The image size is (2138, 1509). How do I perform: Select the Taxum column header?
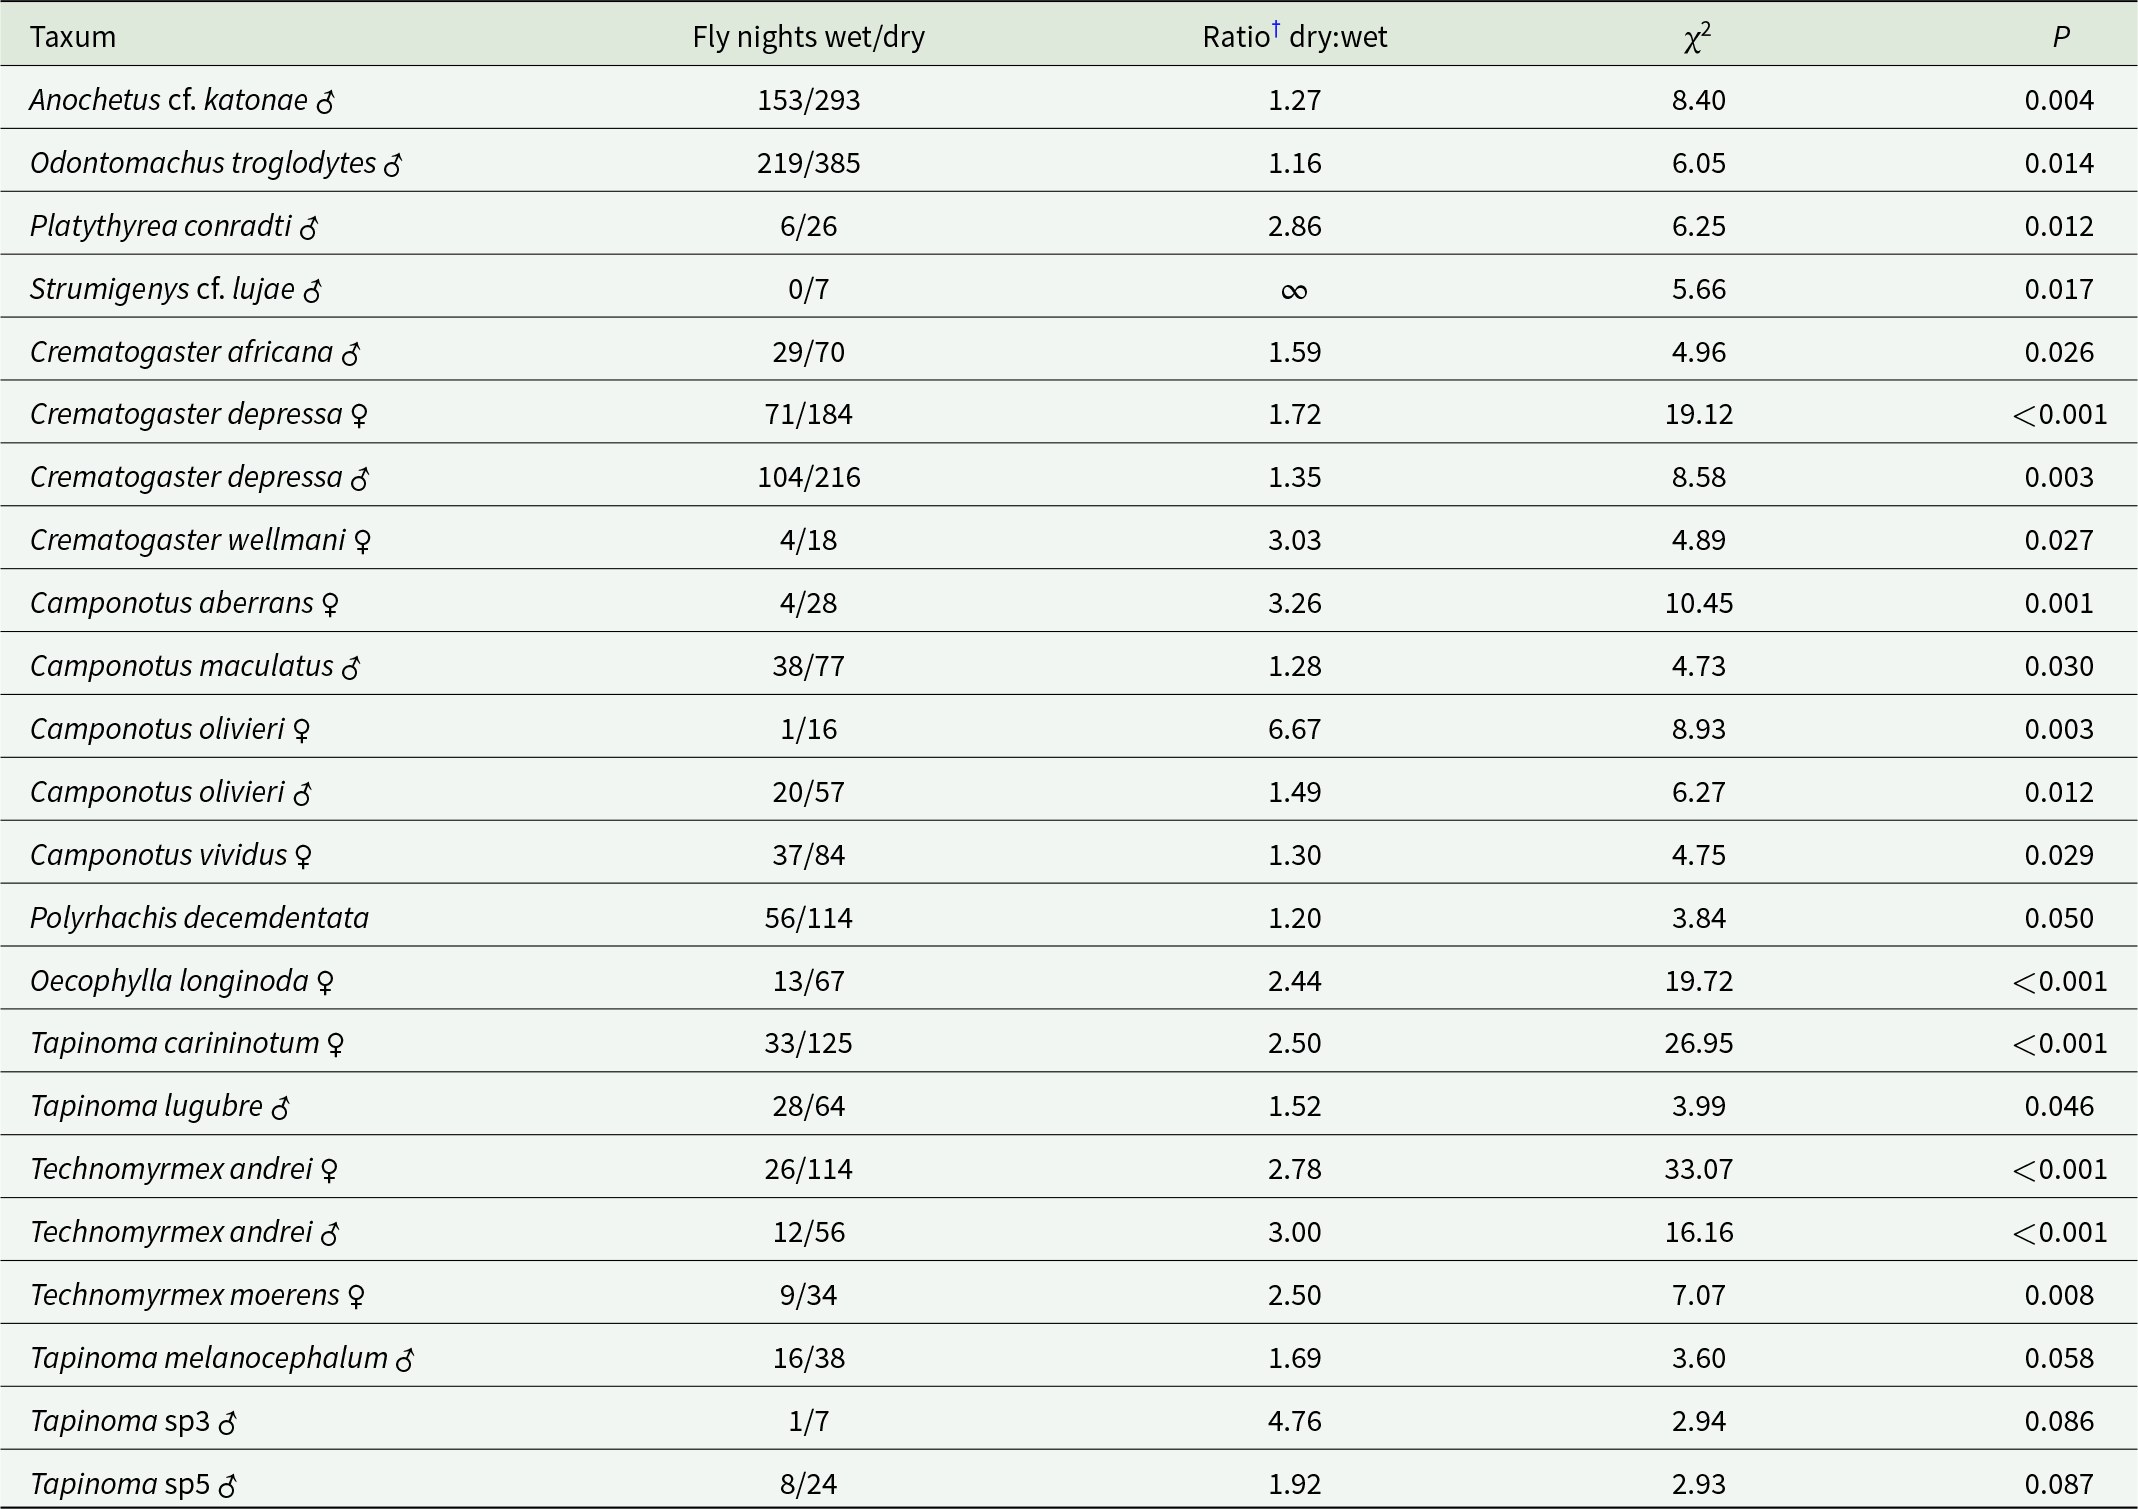coord(73,37)
